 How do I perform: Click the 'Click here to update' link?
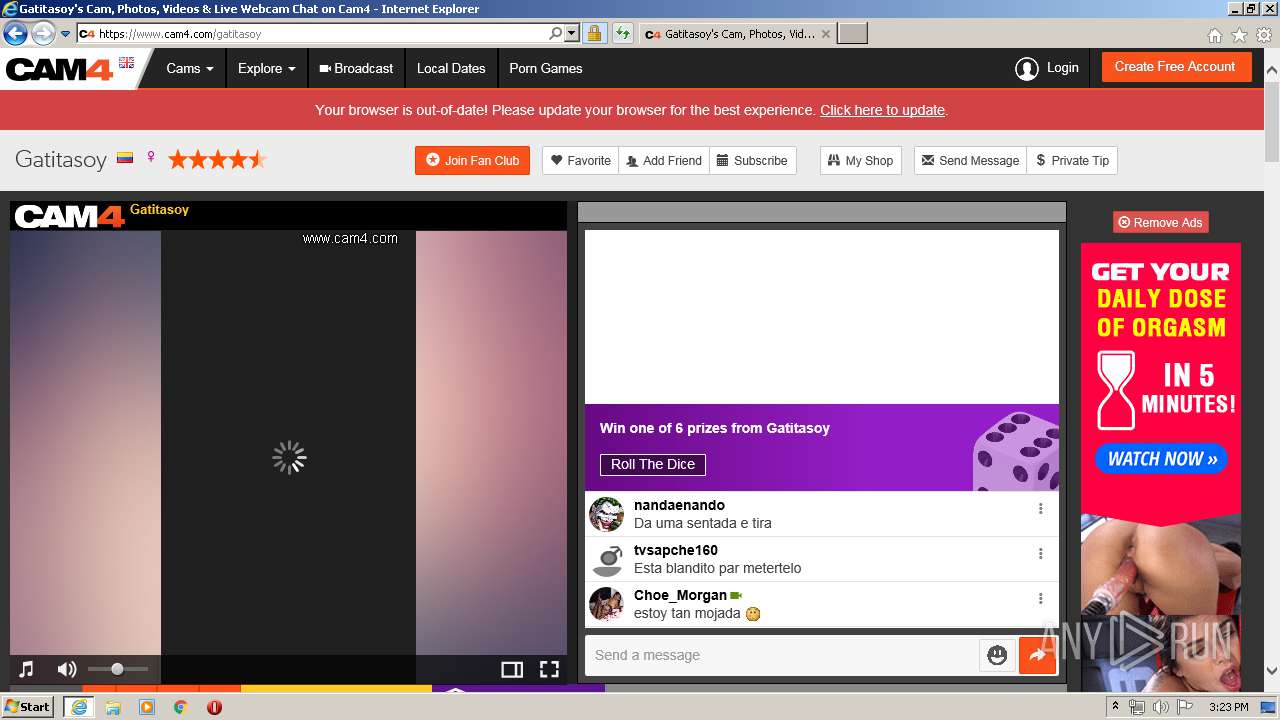(x=882, y=110)
